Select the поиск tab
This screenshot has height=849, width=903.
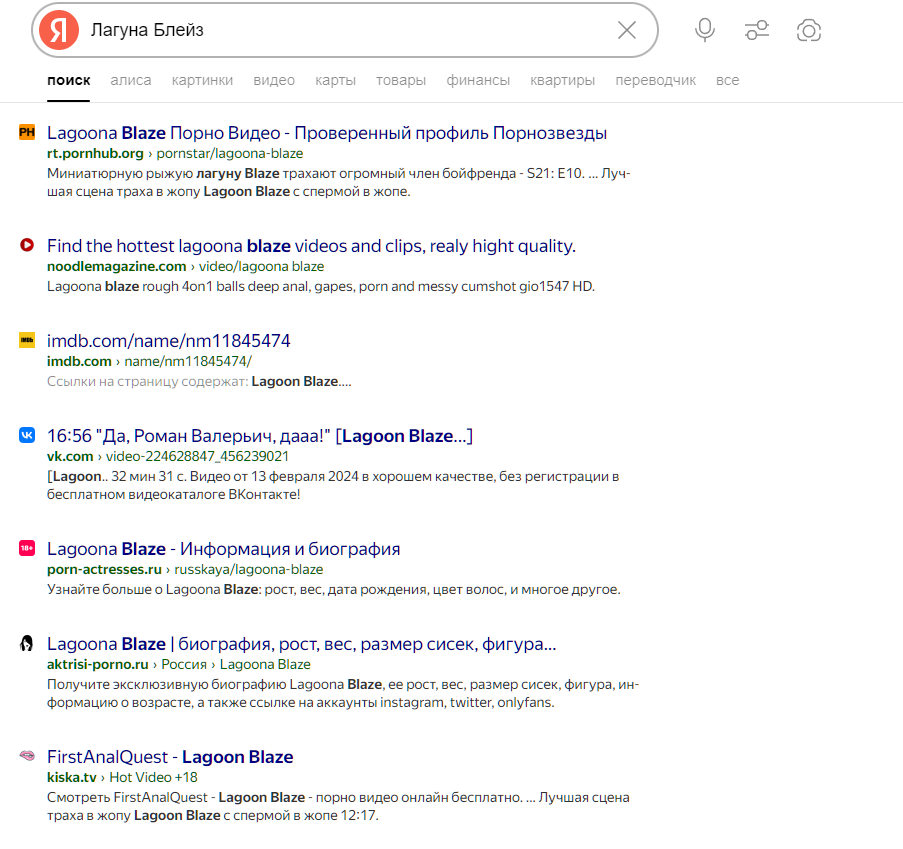pos(69,80)
